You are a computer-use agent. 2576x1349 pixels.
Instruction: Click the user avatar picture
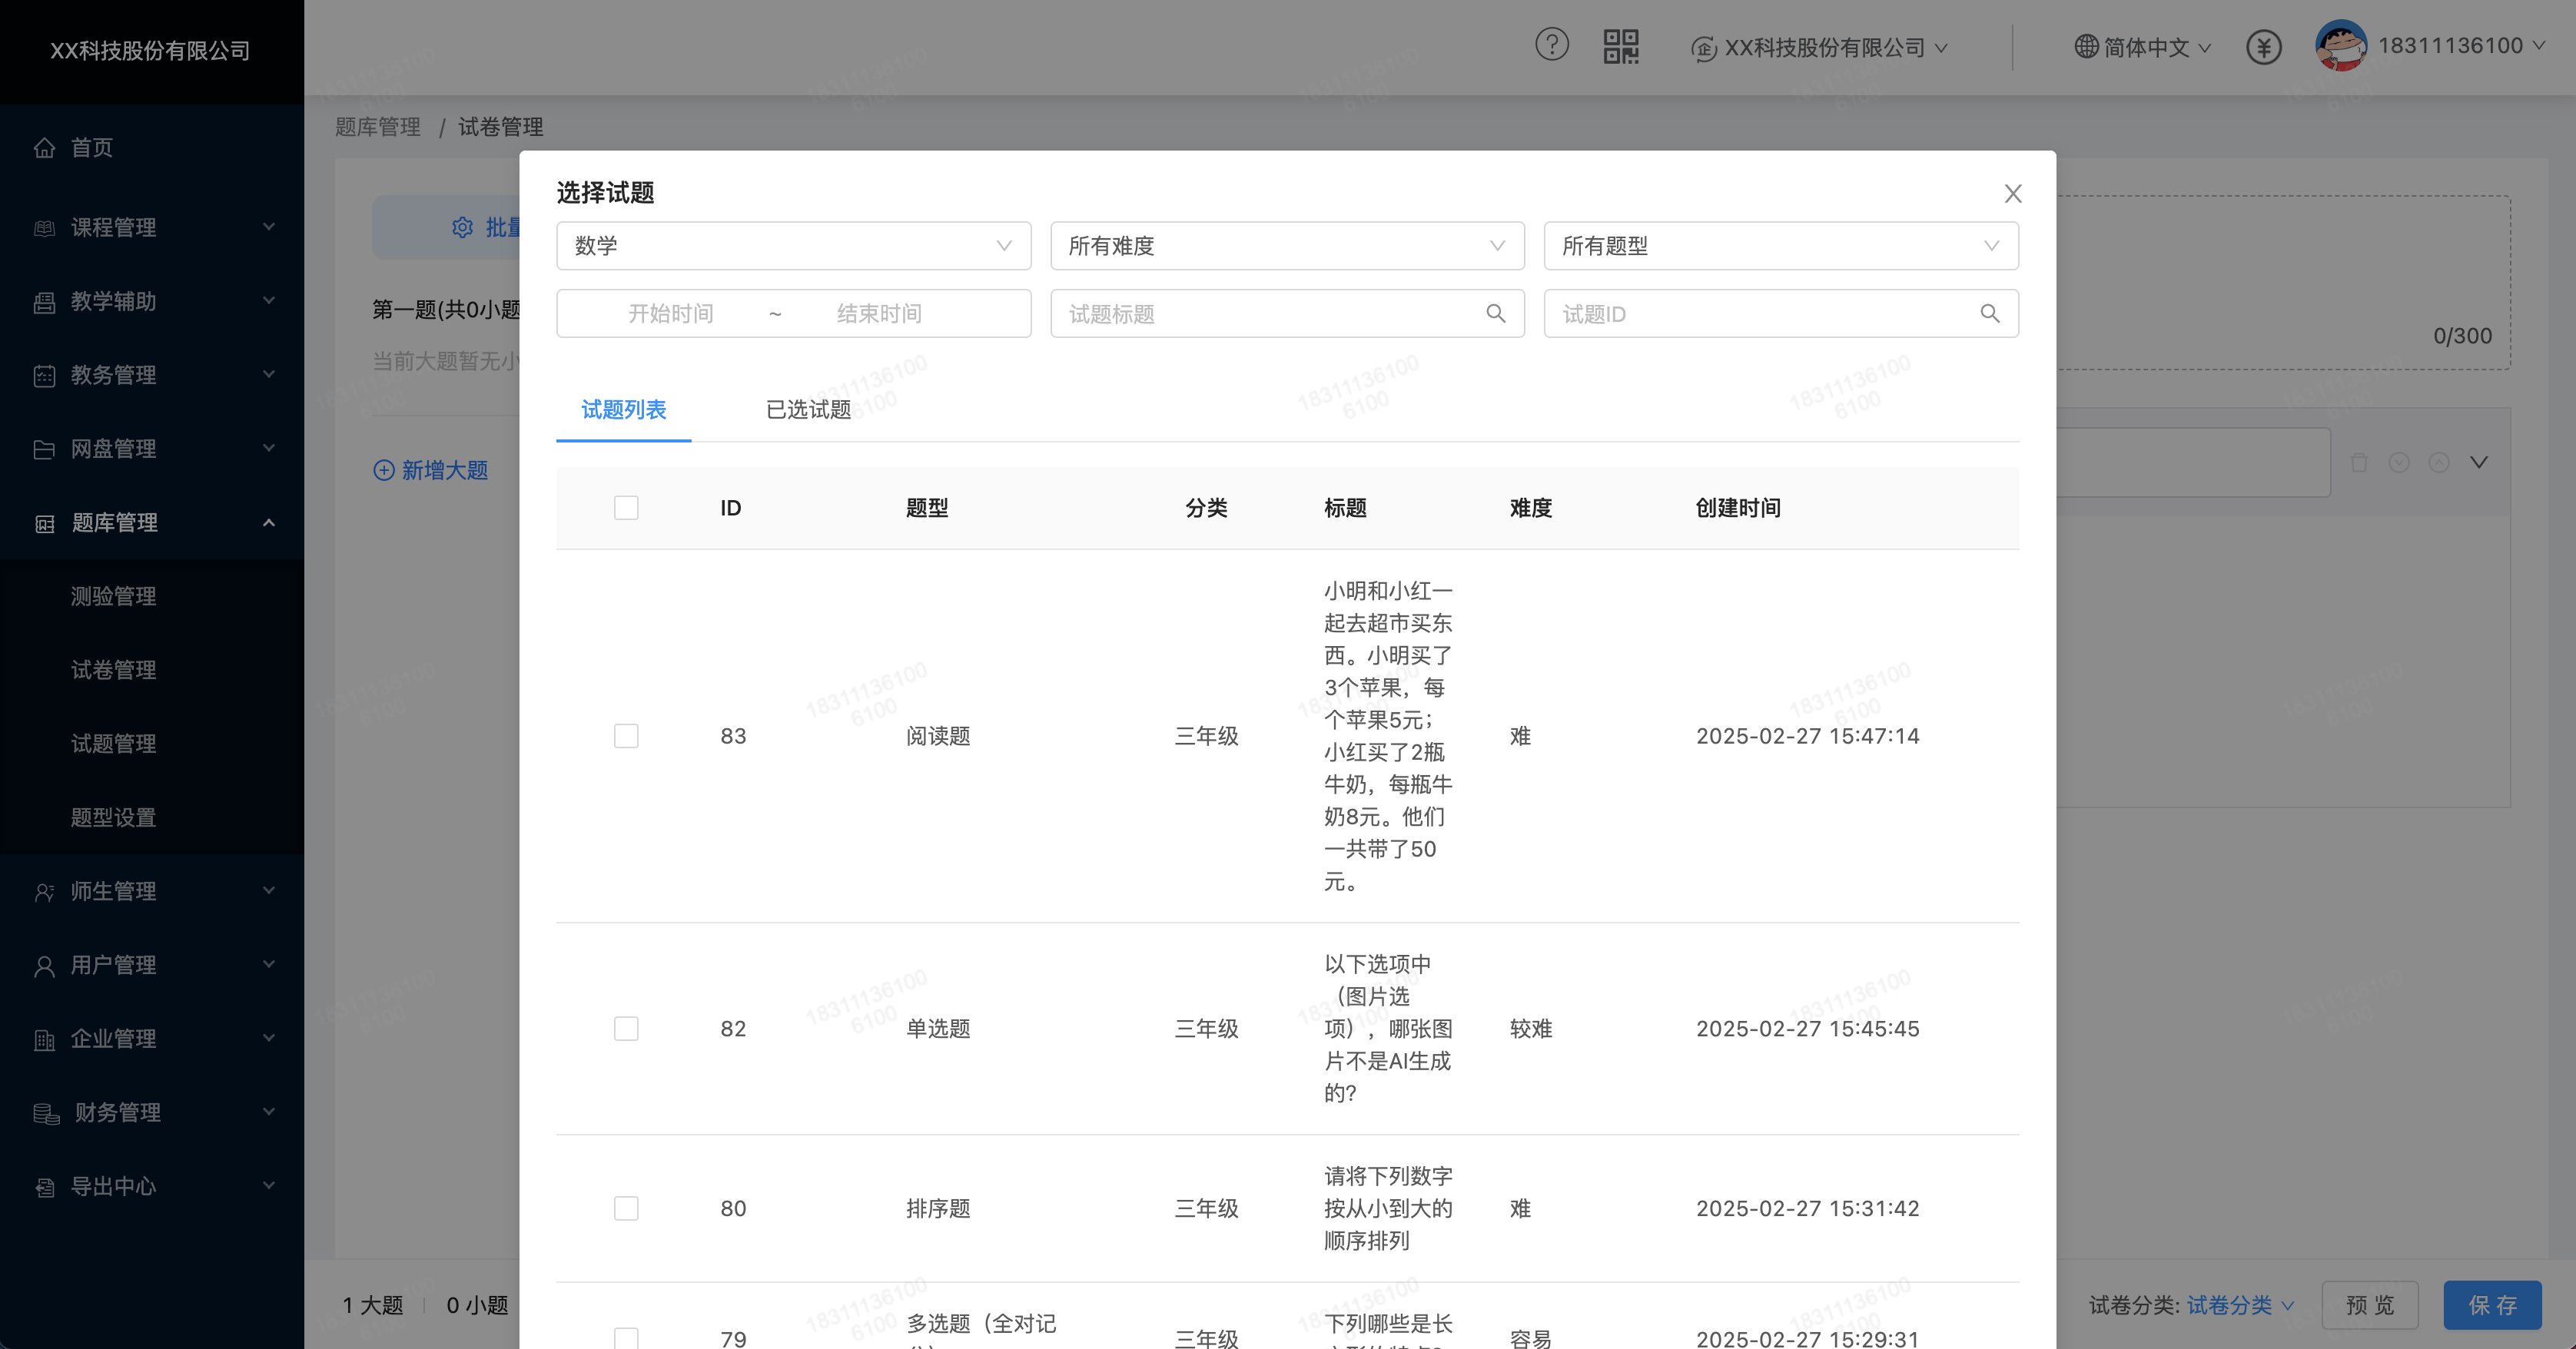[x=2340, y=46]
